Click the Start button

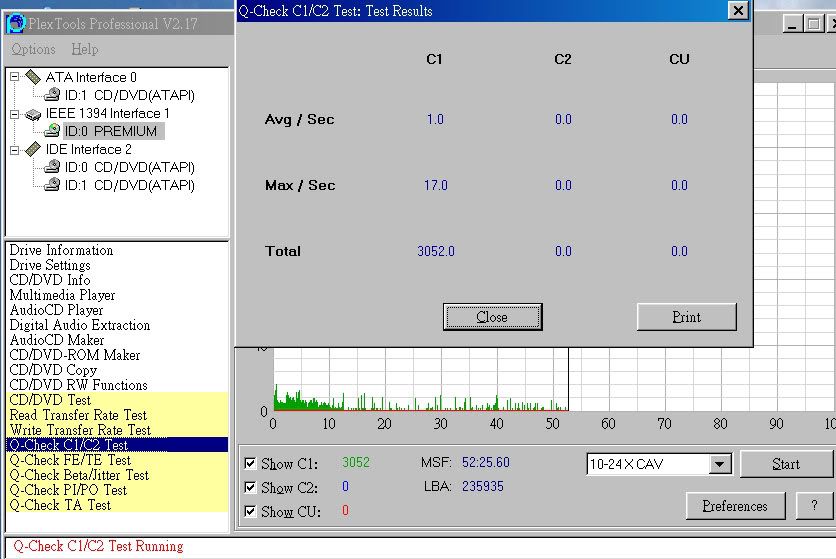pos(786,464)
